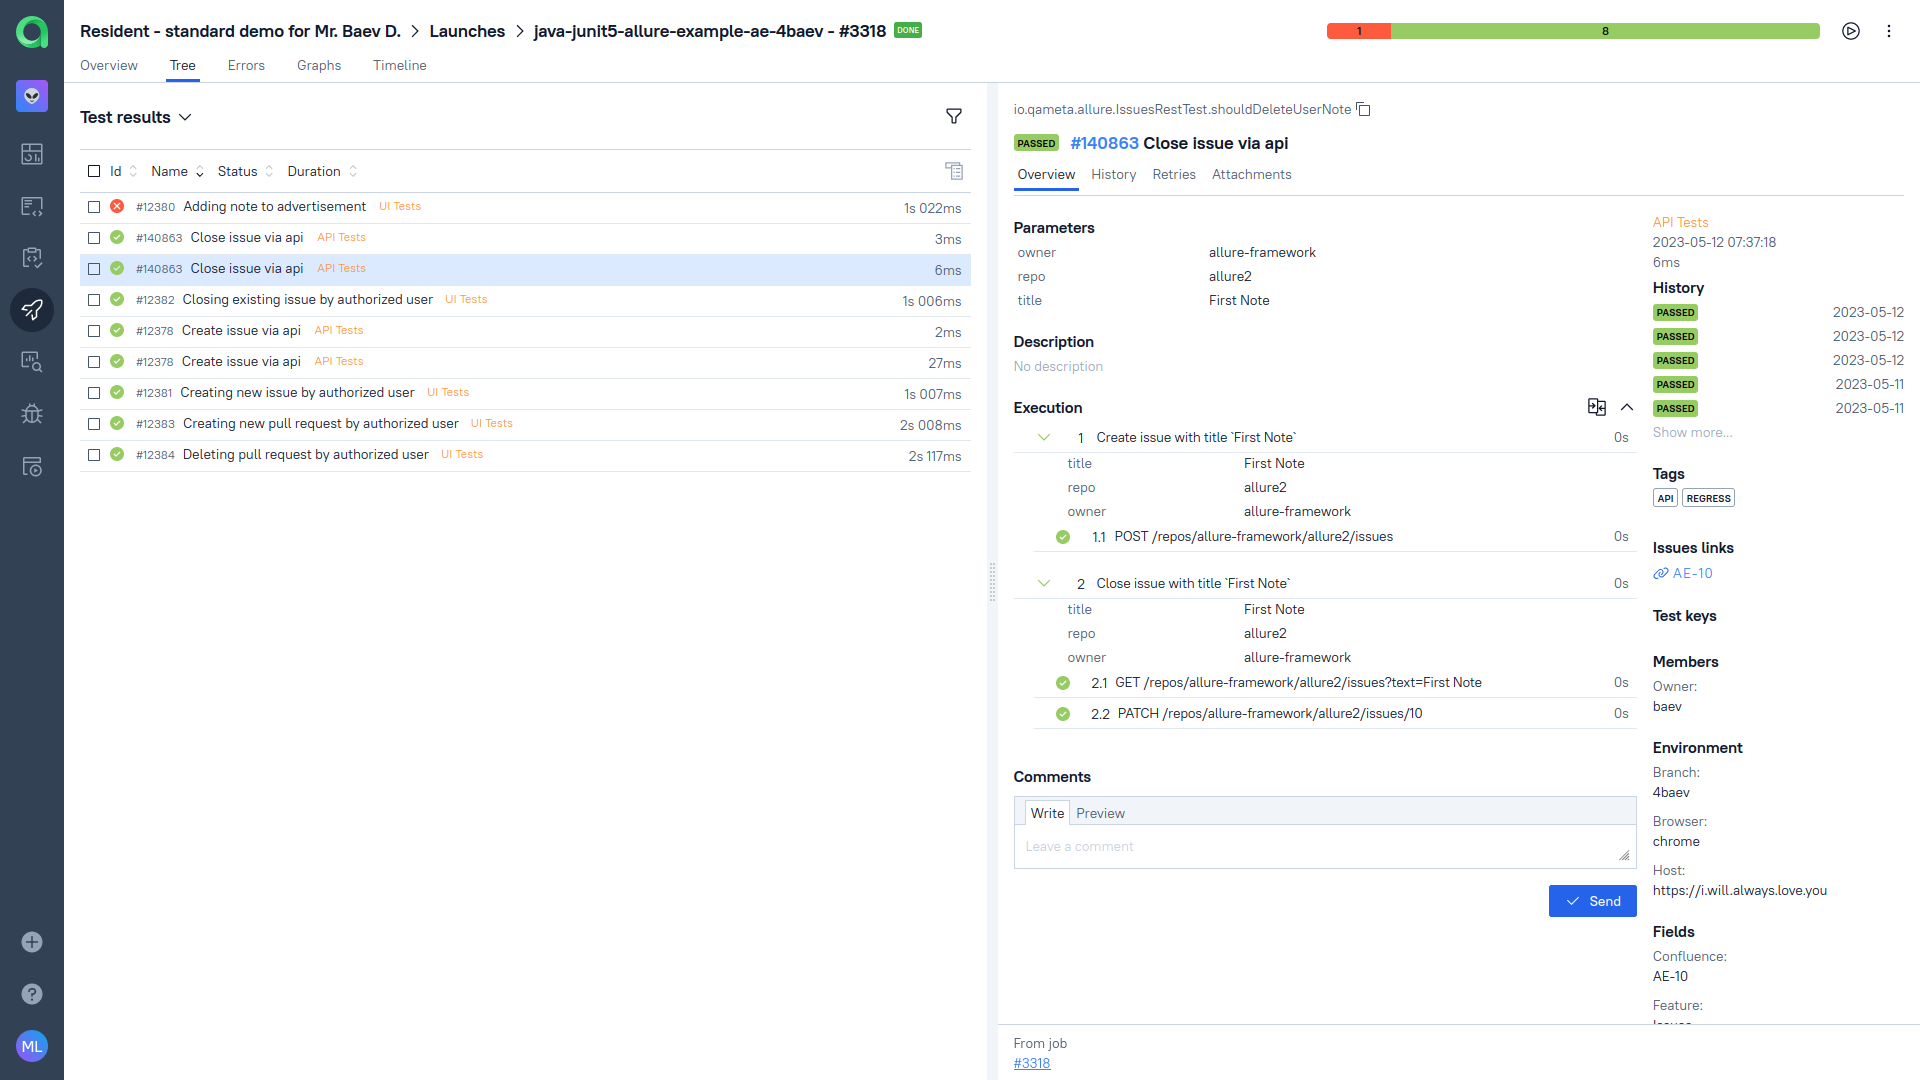Open the Analytics search-chart icon in sidebar

(32, 361)
